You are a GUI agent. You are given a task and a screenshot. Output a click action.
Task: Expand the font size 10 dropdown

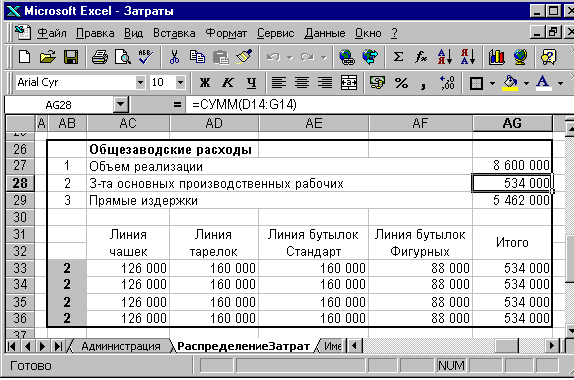point(180,82)
